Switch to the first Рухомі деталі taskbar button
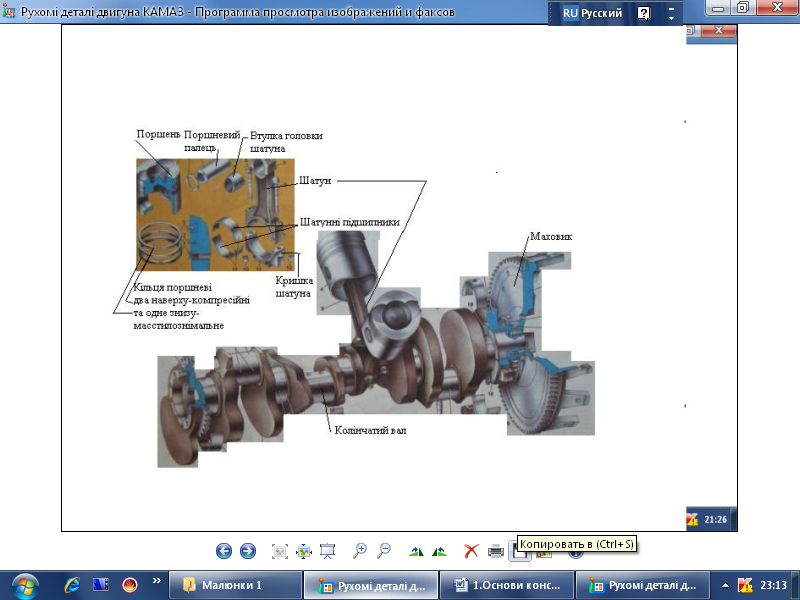 [371, 585]
